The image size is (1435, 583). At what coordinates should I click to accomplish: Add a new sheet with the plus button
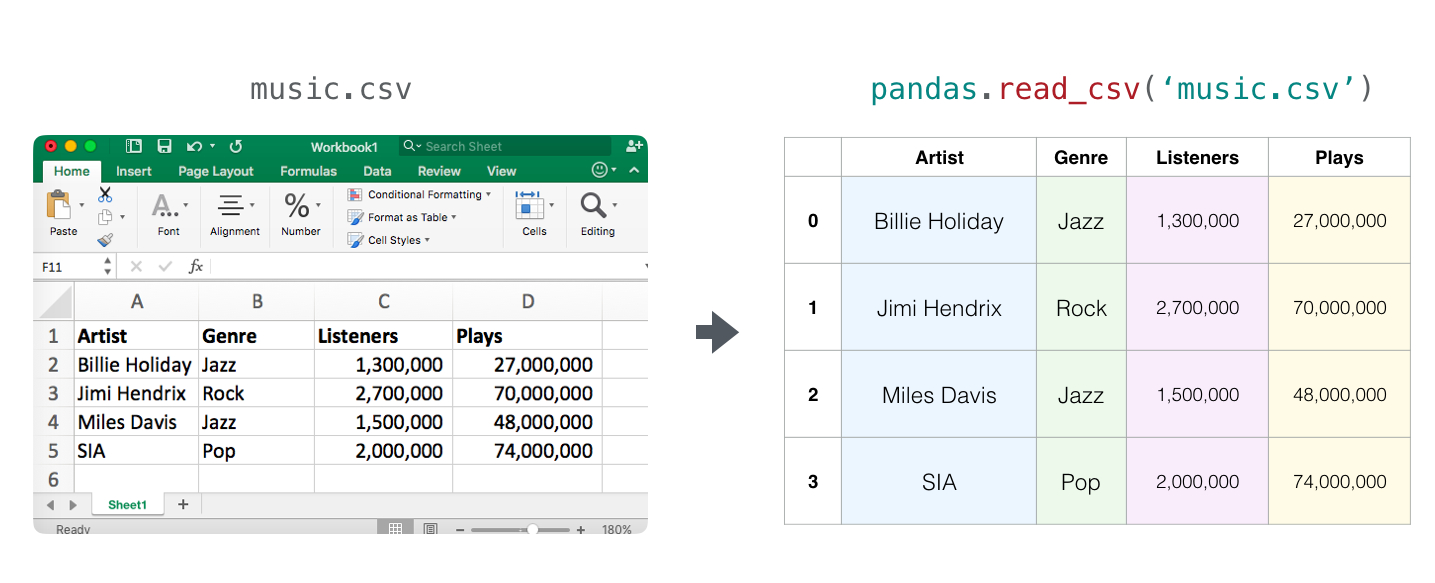tap(183, 504)
